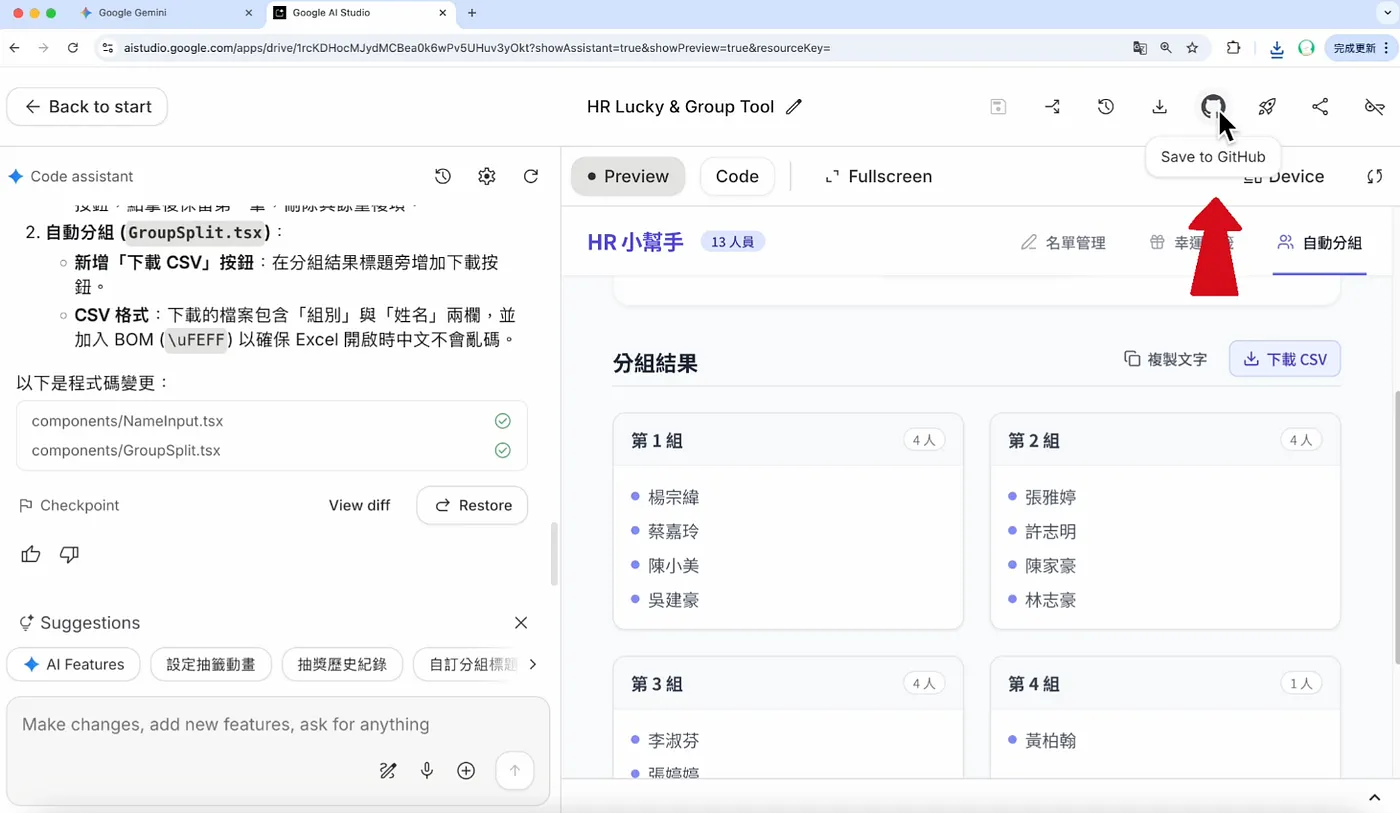Select the 抽獎歷史紀錄 suggestion
Viewport: 1400px width, 813px height.
[x=342, y=664]
